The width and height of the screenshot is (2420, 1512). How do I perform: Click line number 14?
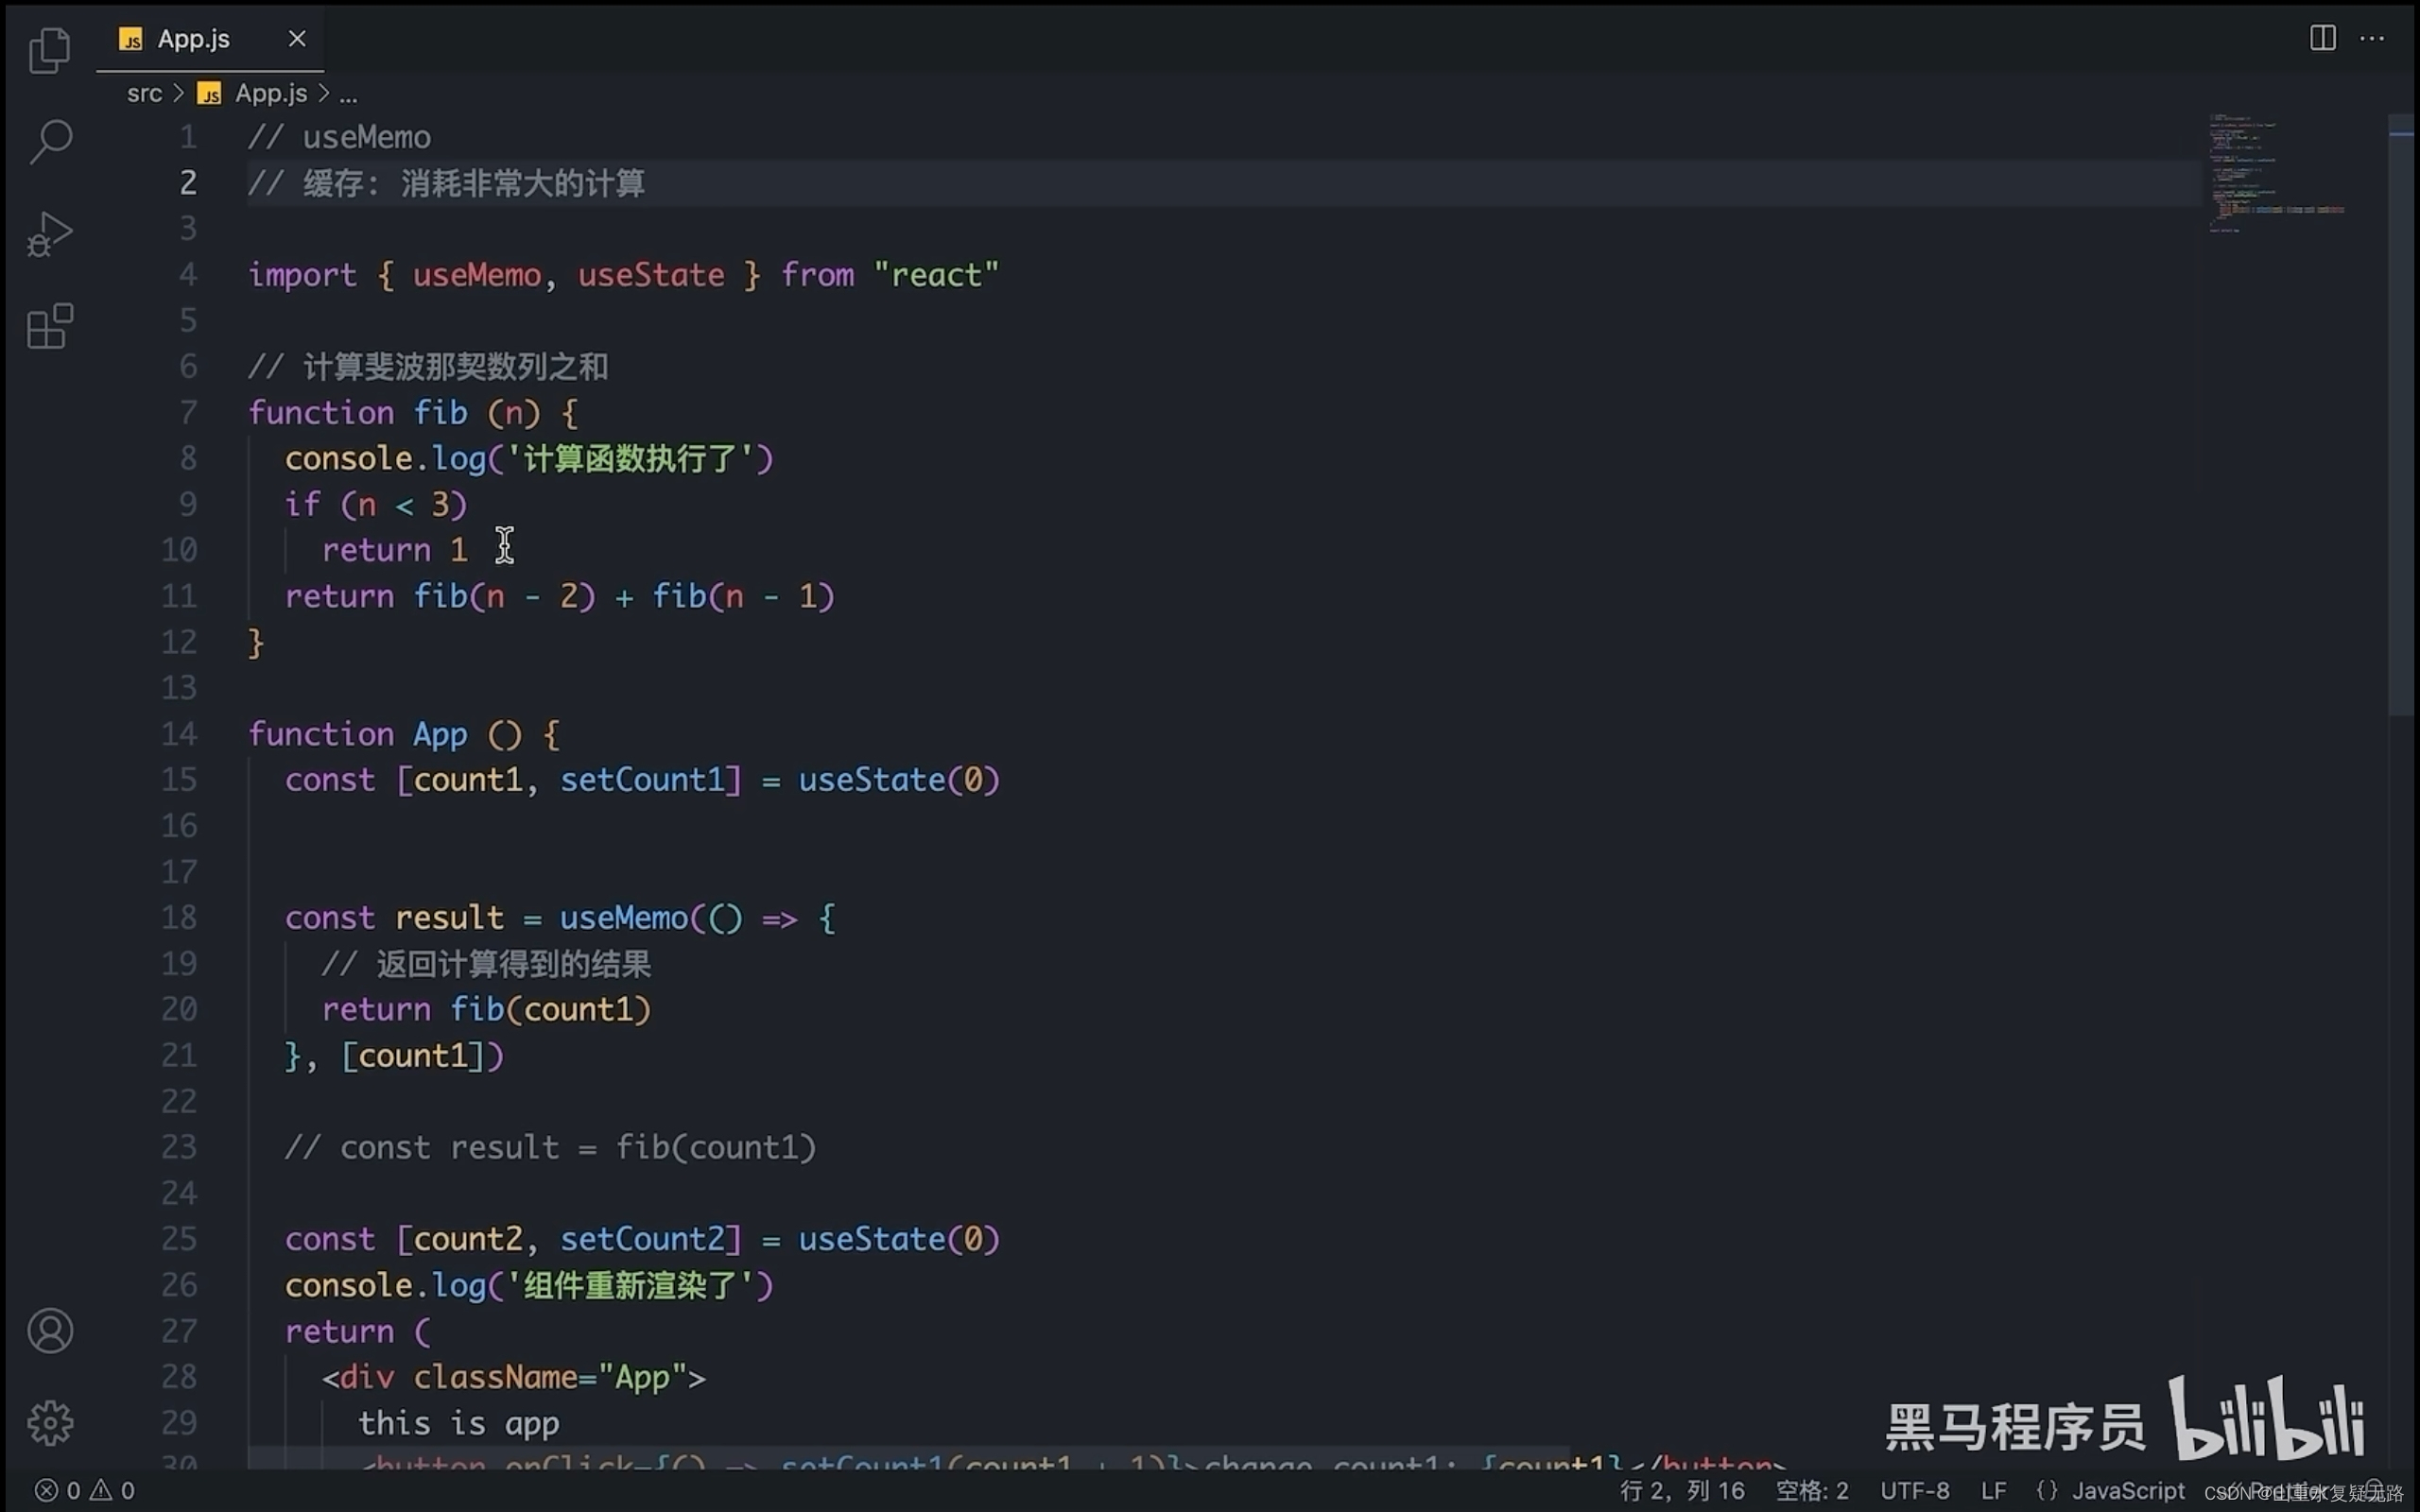[179, 734]
